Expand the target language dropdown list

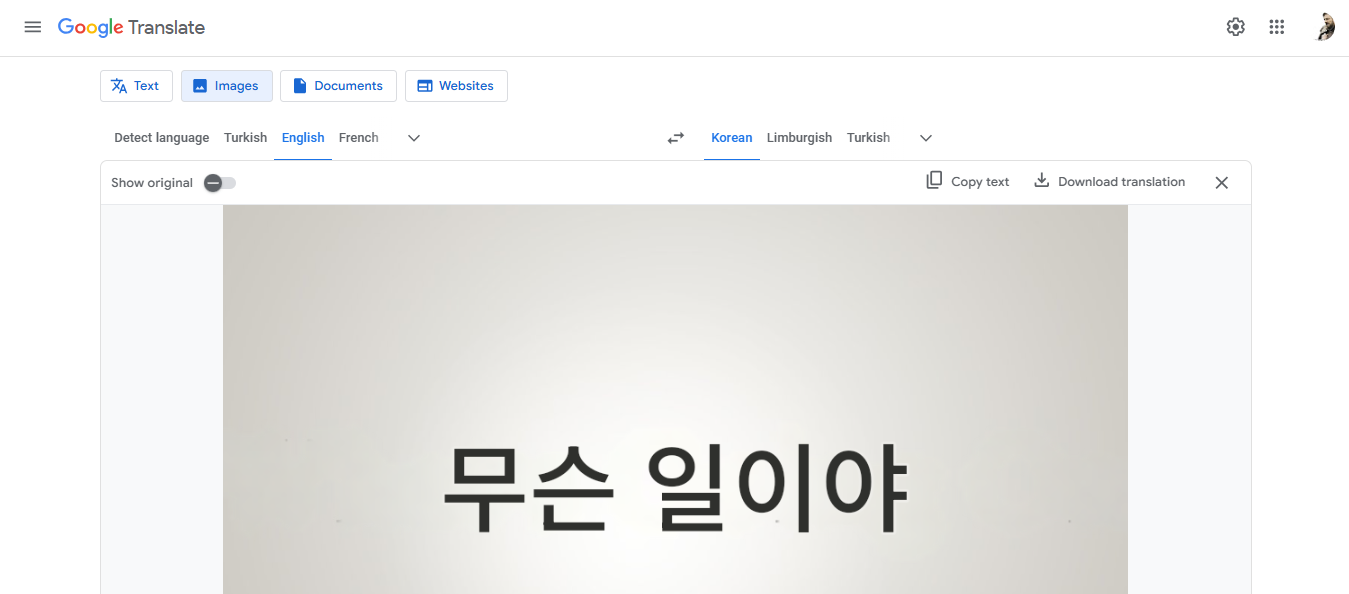pos(925,138)
